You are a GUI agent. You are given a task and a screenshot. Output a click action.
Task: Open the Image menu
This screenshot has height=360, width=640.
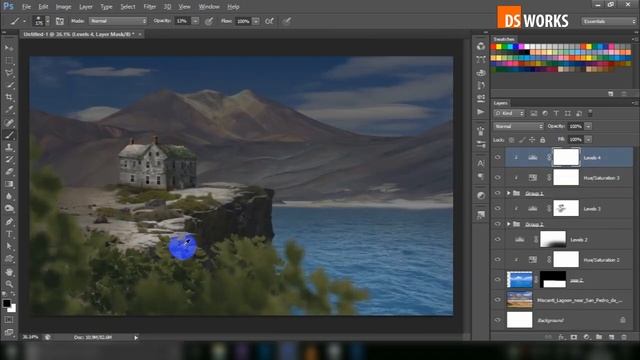(63, 7)
